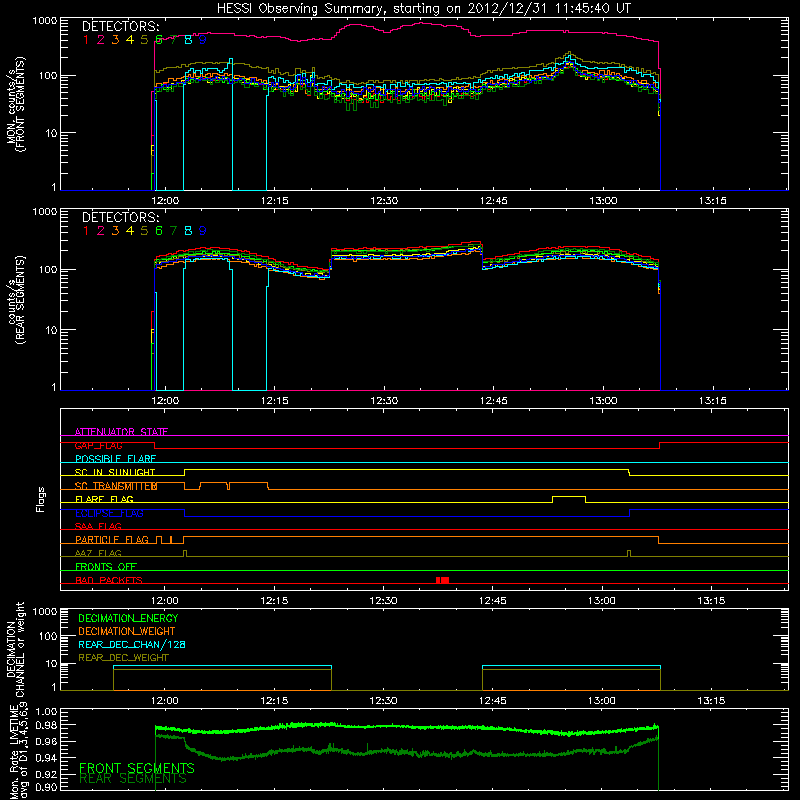Screen dimensions: 800x800
Task: Select the 12:45 tick label under the decimation plot
Action: tap(492, 701)
